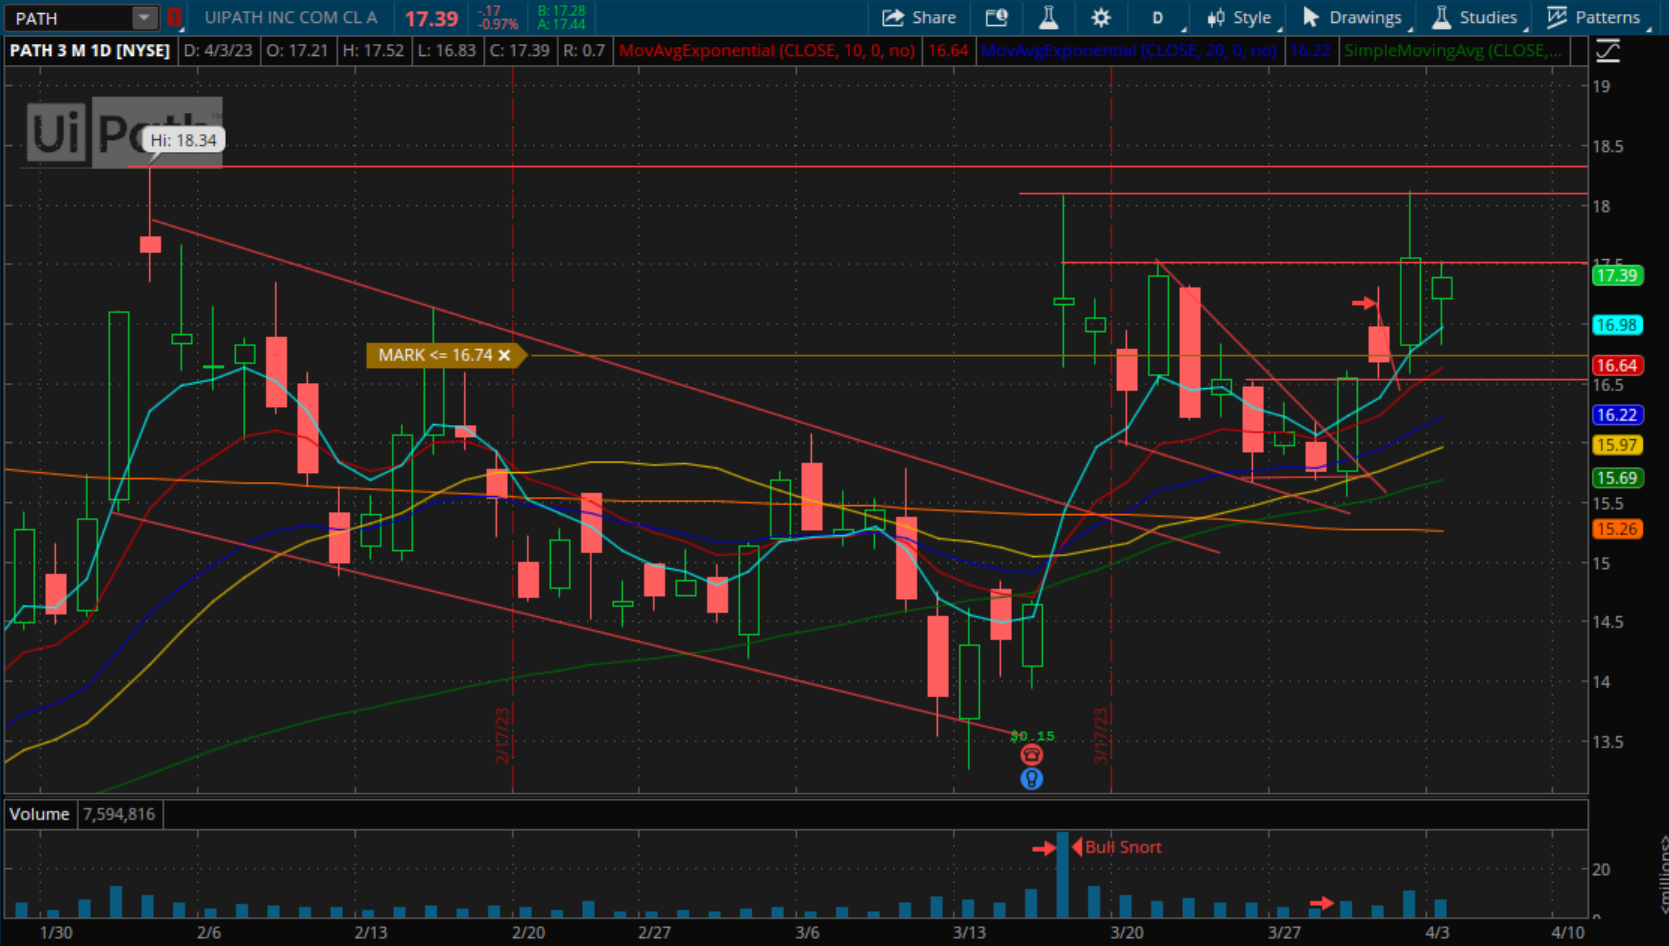The image size is (1669, 946).
Task: Click the blue lightbulb event icon
Action: [1032, 778]
